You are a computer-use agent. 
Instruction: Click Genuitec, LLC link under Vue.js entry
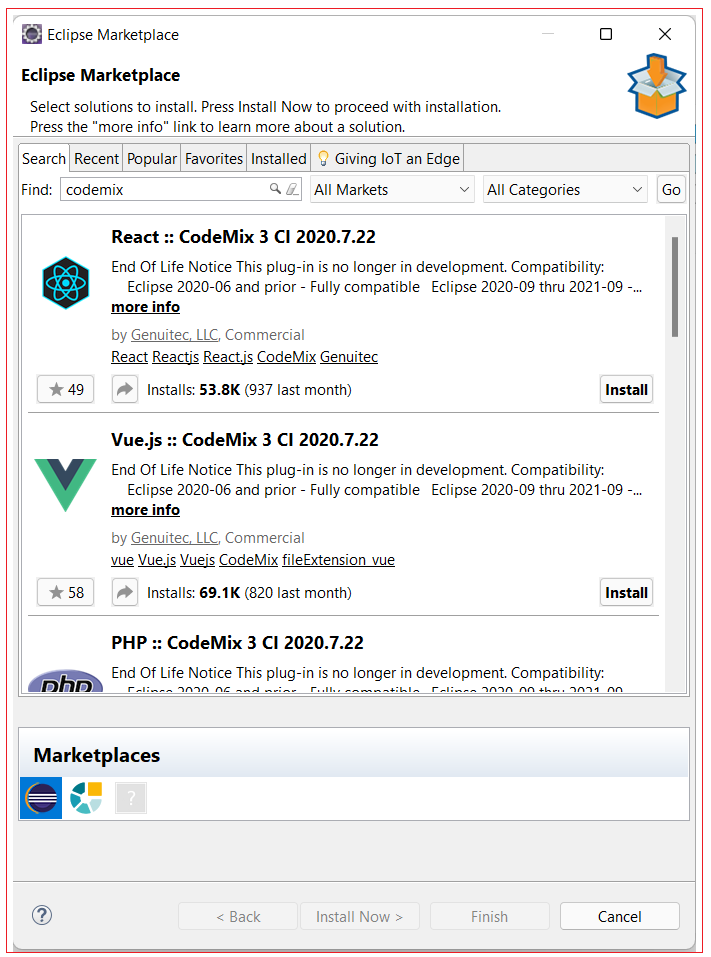point(175,538)
